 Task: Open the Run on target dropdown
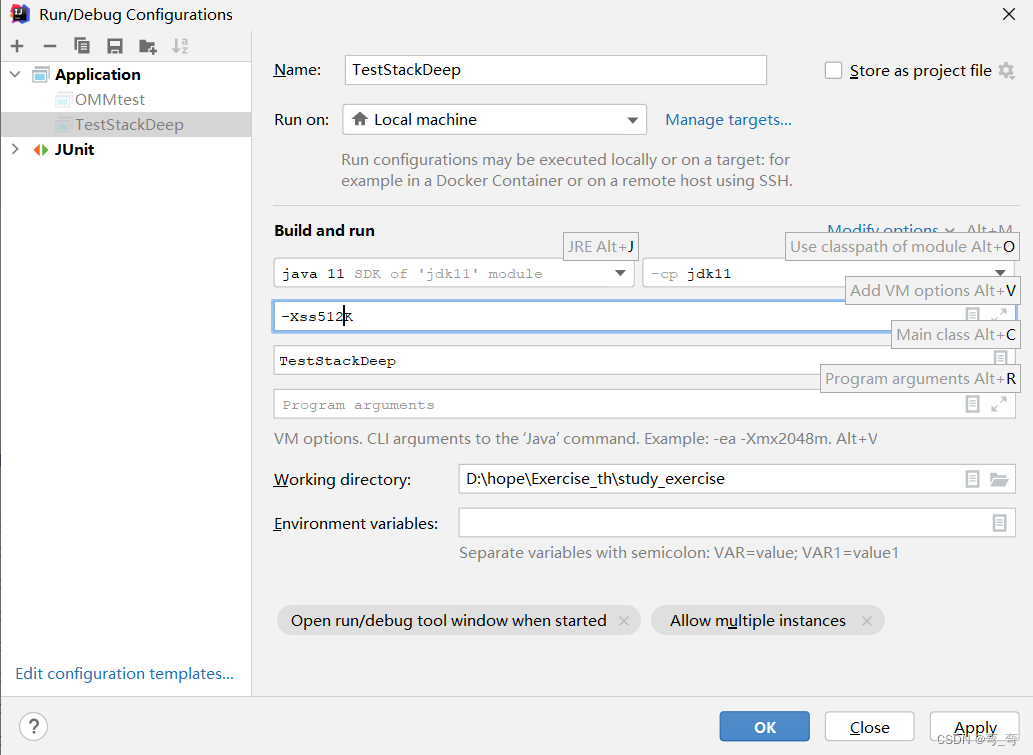494,120
